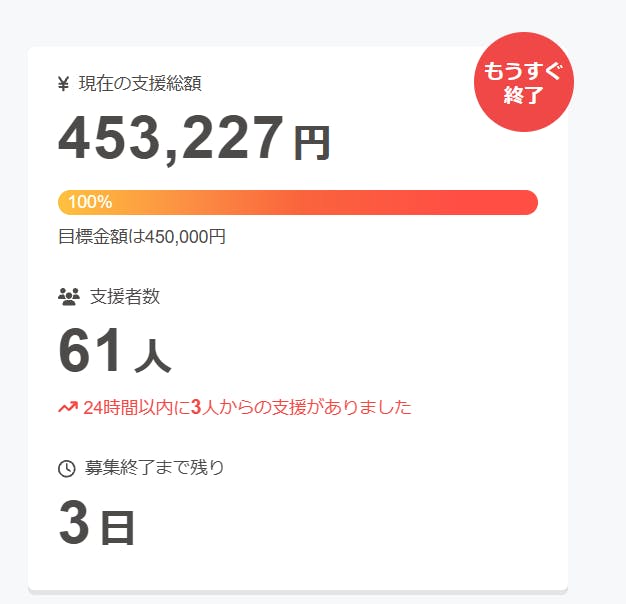Screen dimensions: 626x604
Task: Click the 100% label on progress bar
Action: 90,202
